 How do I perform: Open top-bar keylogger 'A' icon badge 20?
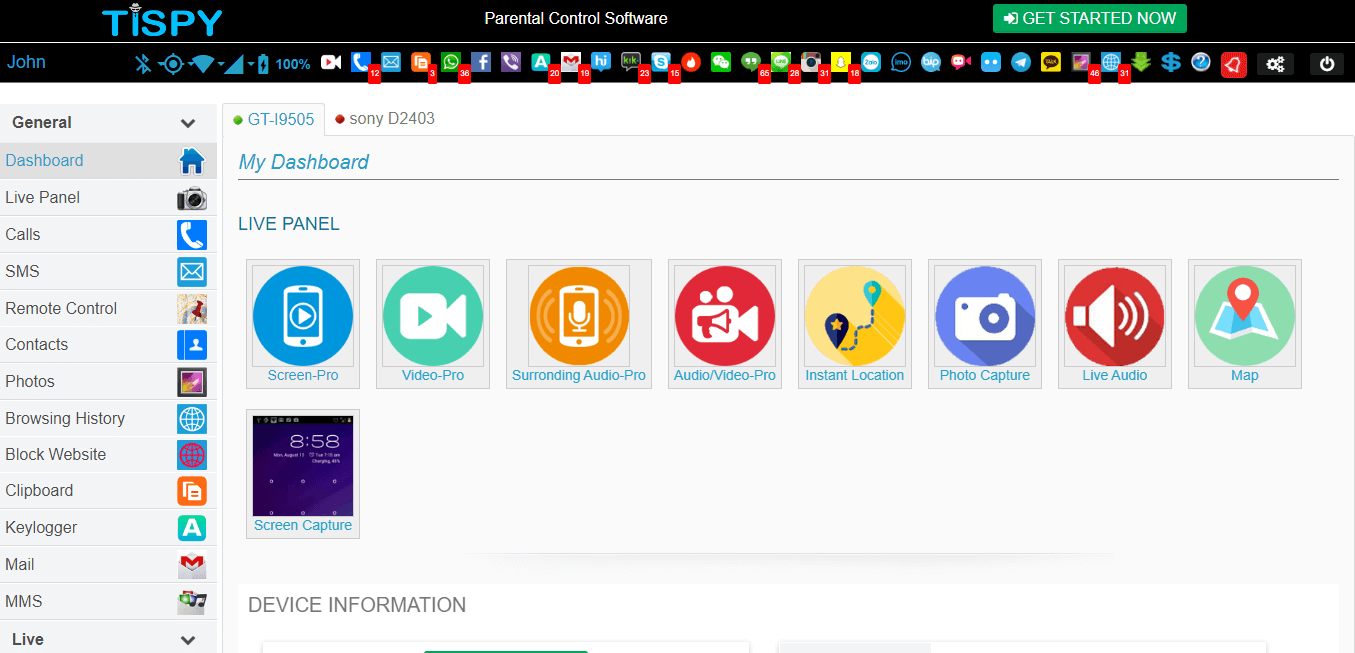click(x=541, y=62)
